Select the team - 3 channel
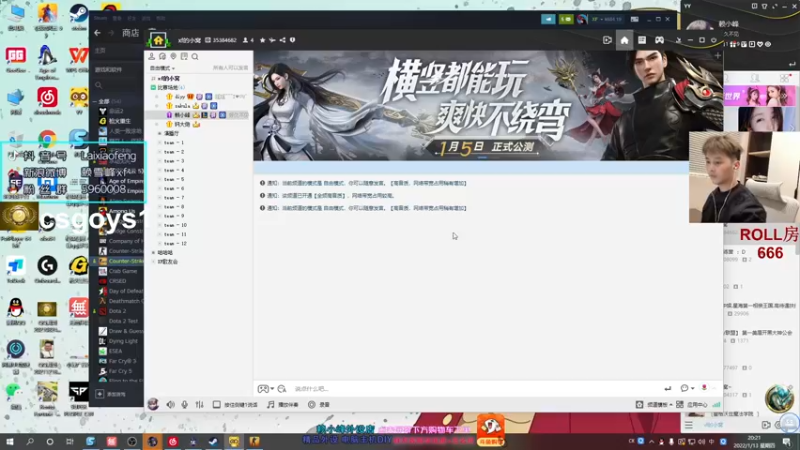Image resolution: width=800 pixels, height=450 pixels. coord(174,161)
